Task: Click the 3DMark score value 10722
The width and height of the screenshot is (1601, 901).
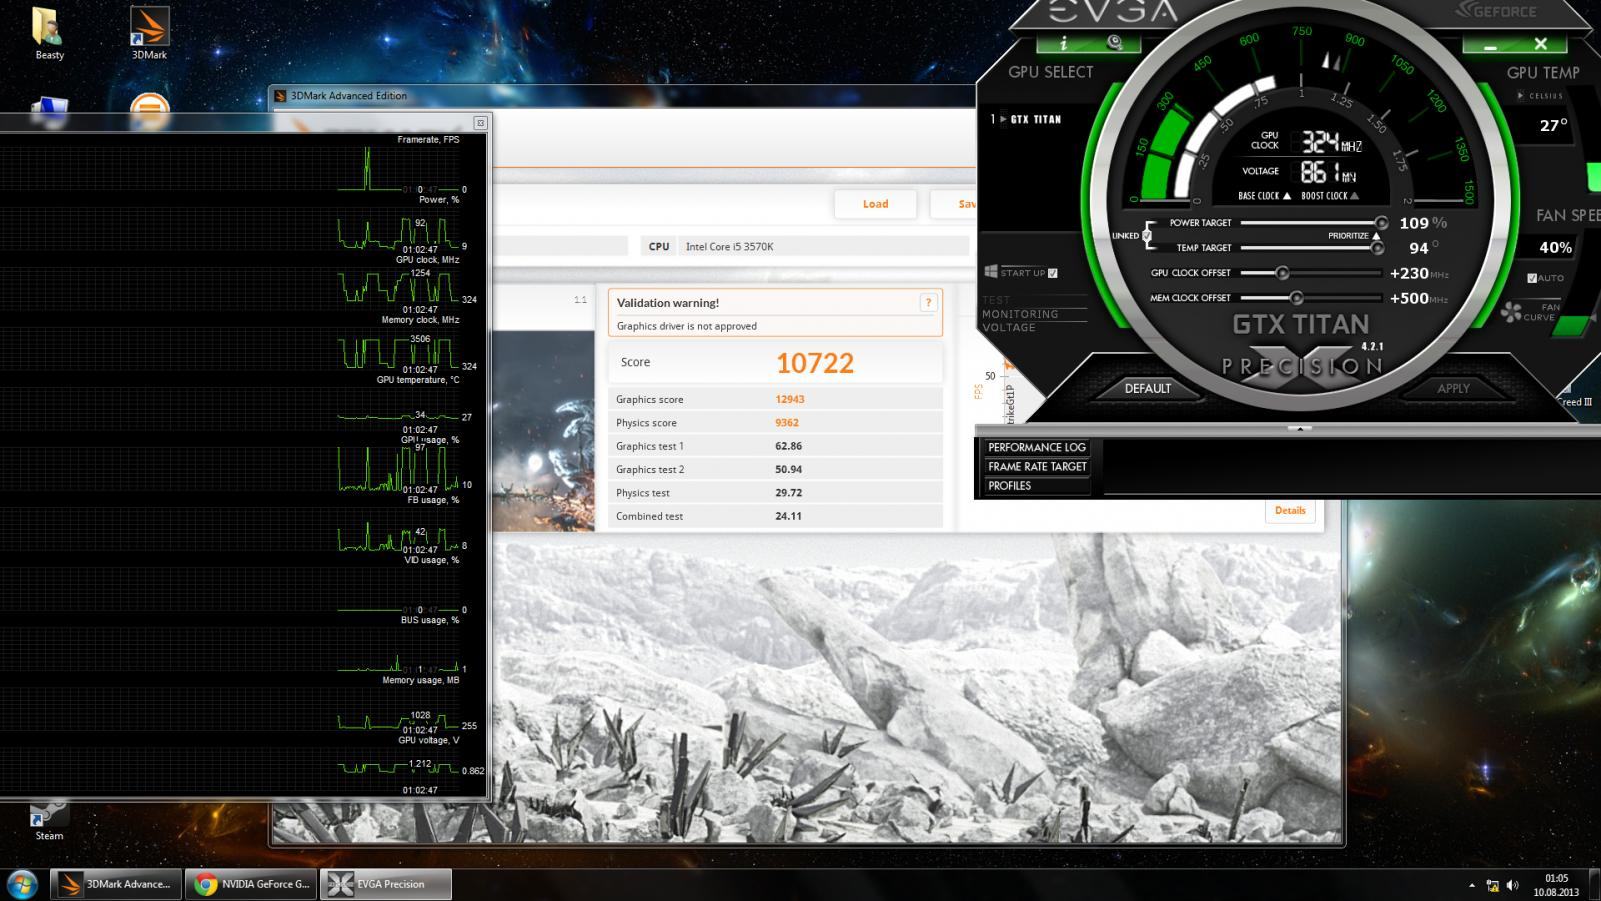Action: pos(815,363)
